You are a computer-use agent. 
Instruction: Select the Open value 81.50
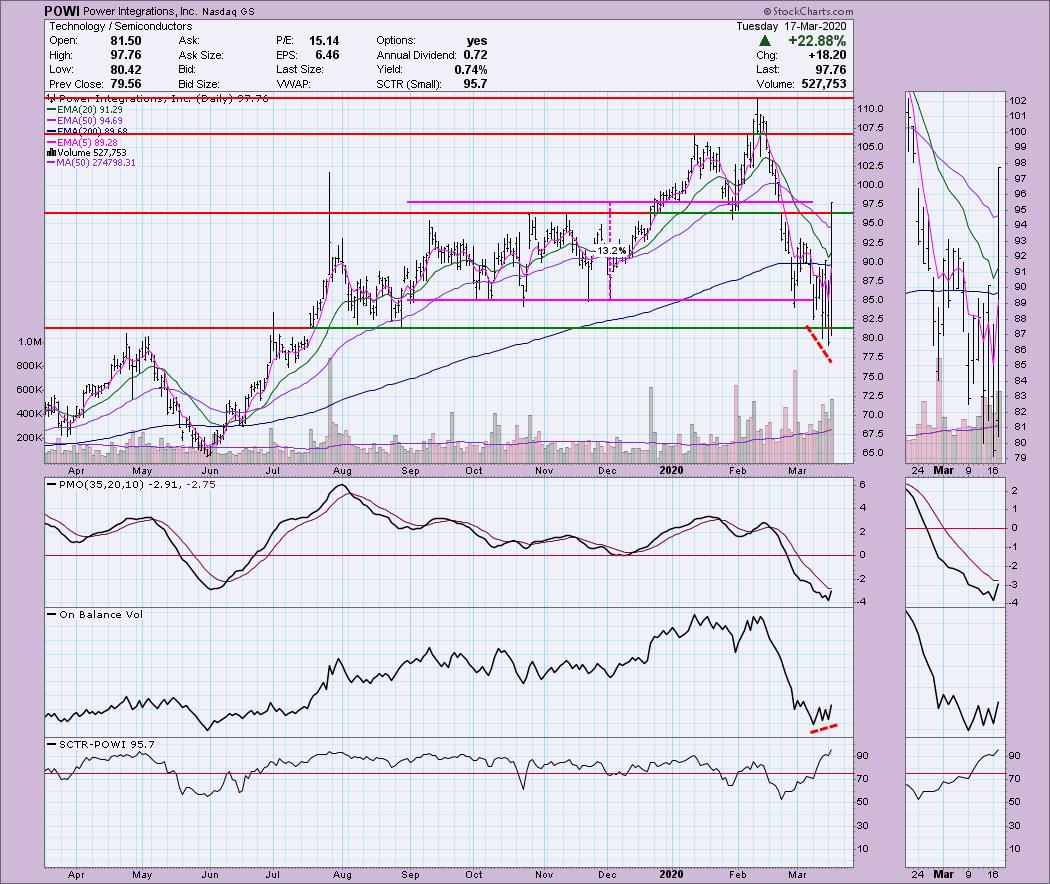[x=125, y=41]
